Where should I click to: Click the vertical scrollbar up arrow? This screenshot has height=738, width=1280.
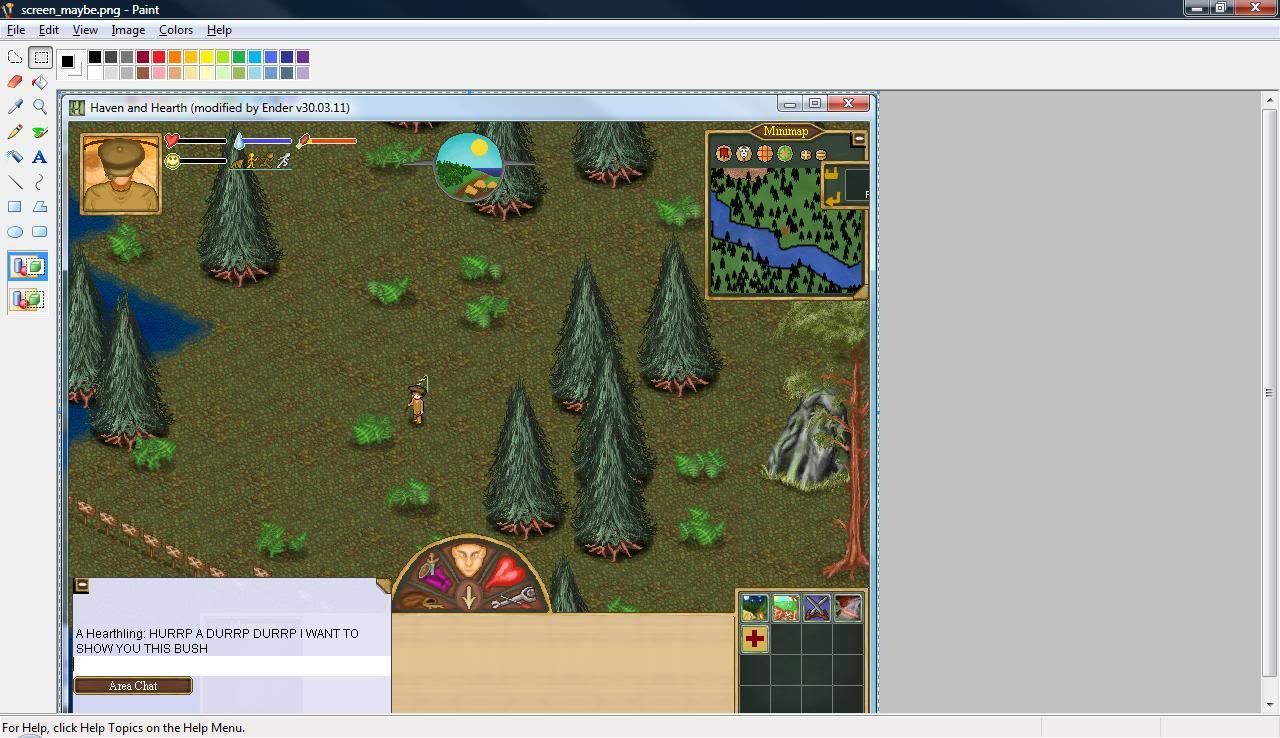[1270, 100]
